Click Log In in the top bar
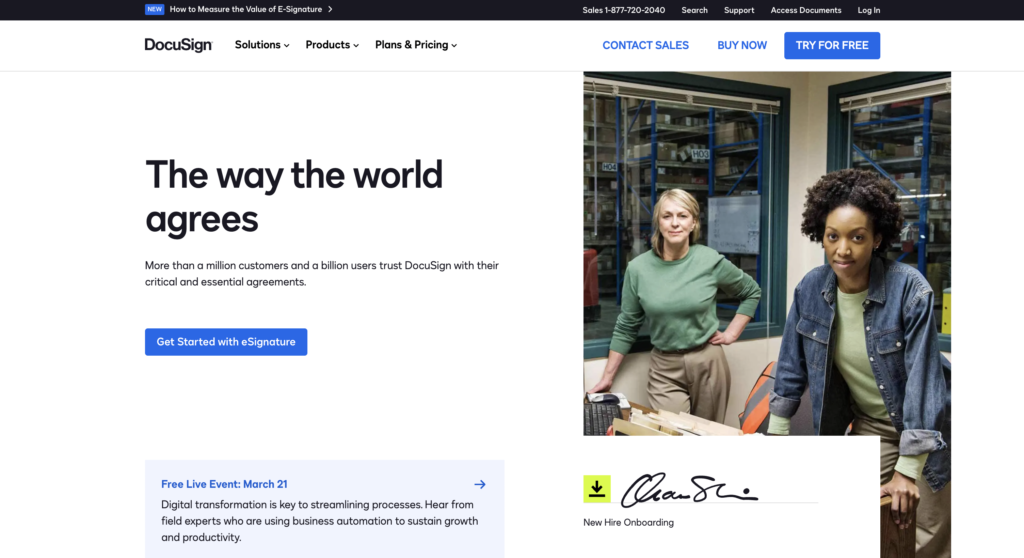 (869, 10)
